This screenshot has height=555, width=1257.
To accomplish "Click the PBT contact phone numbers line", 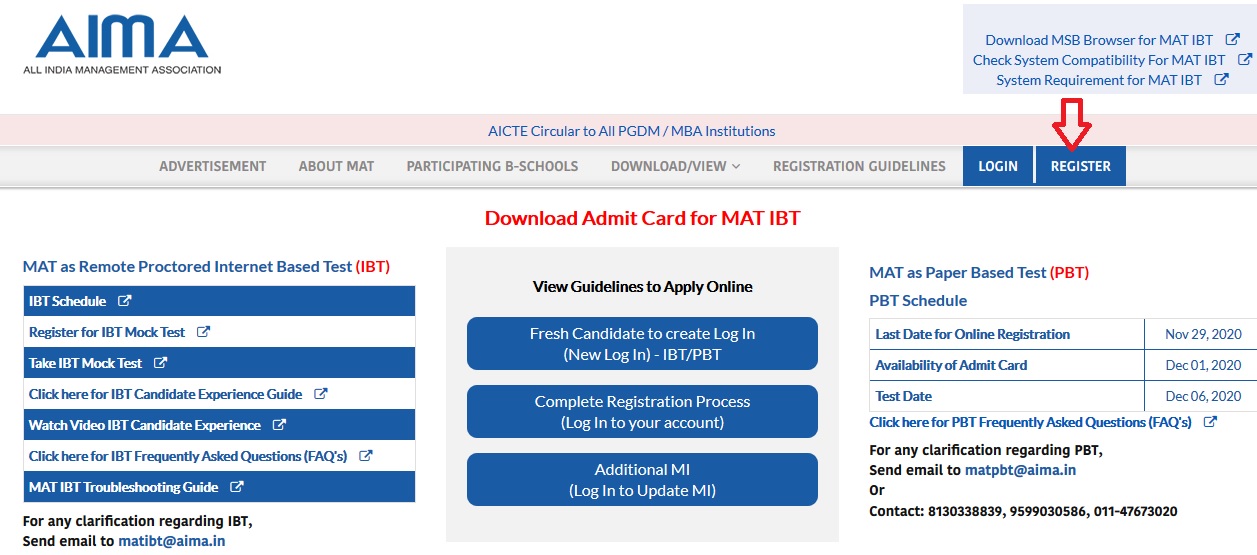I will pyautogui.click(x=1023, y=511).
